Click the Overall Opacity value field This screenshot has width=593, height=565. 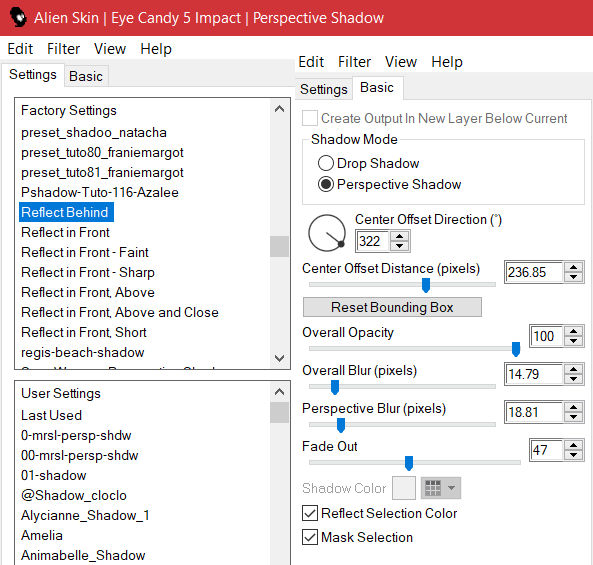click(x=546, y=336)
